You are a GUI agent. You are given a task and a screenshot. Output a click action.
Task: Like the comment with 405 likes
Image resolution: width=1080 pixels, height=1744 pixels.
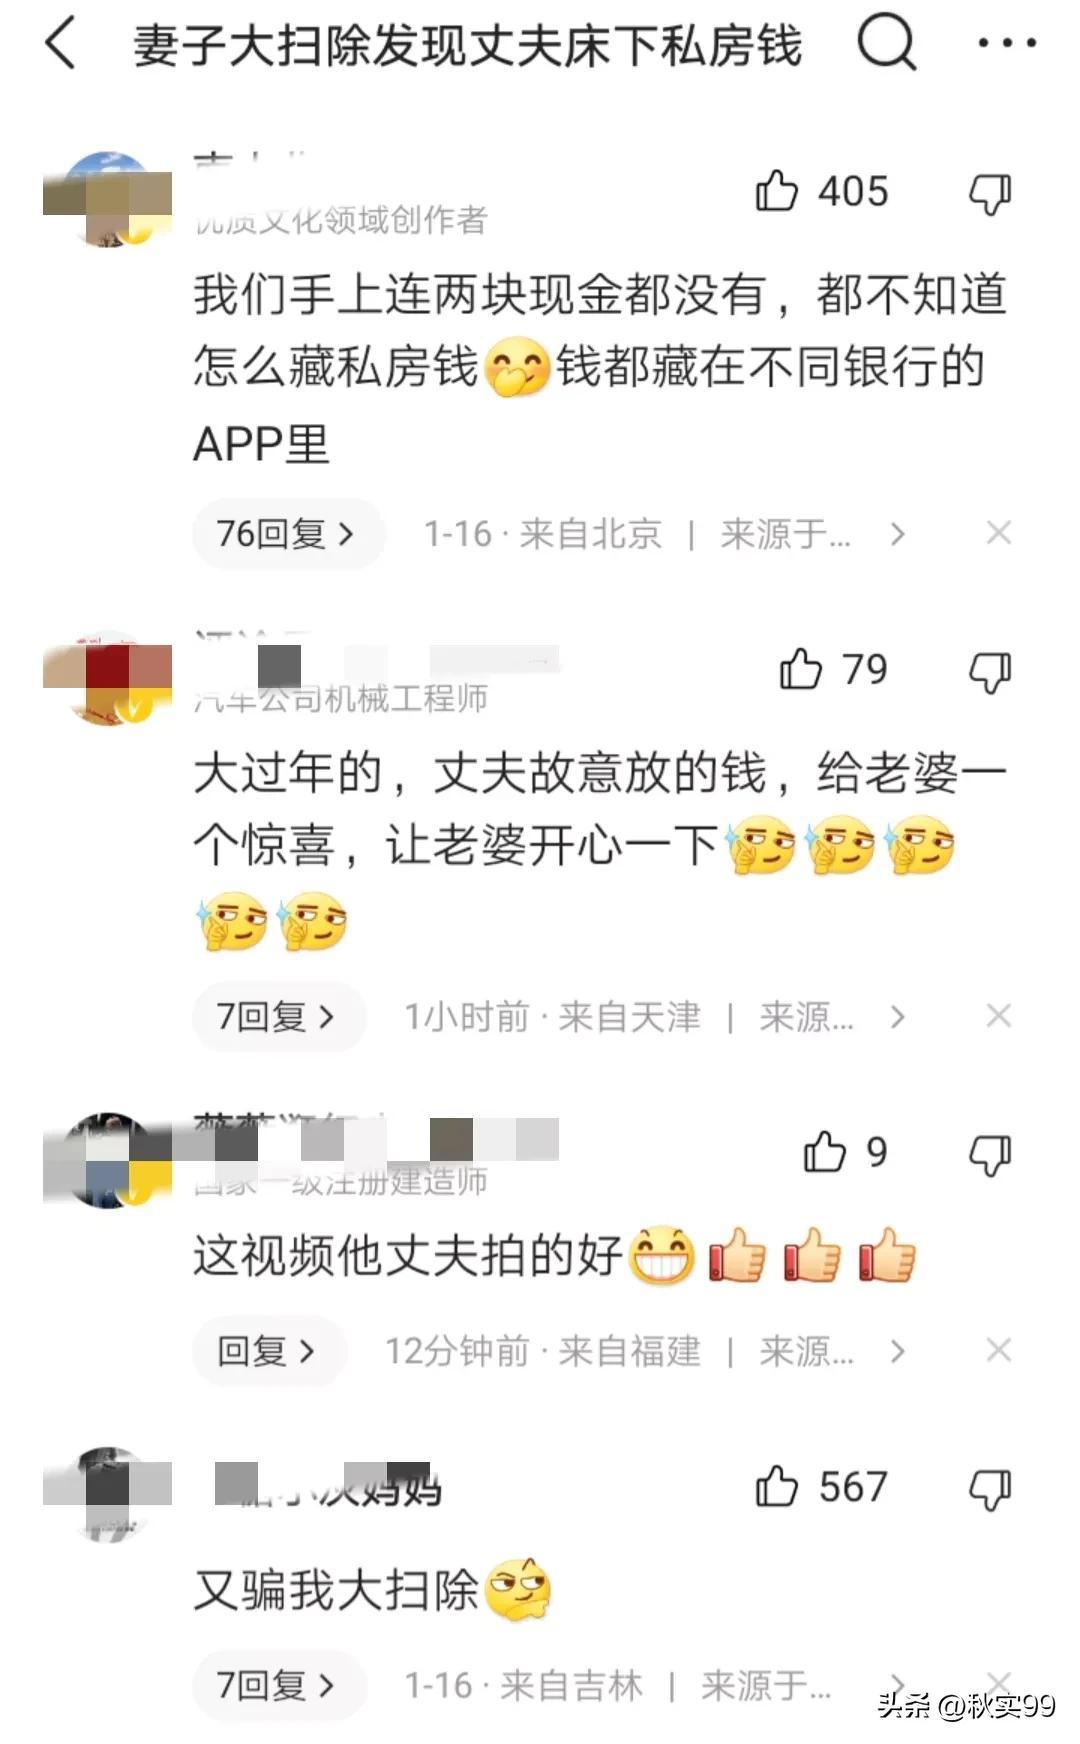click(777, 190)
